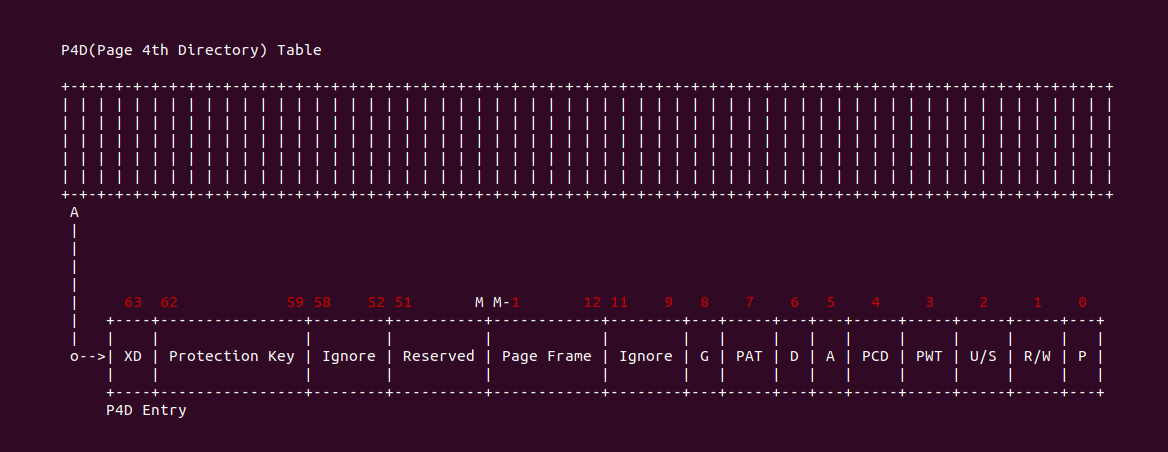Click the G bit field
1168x452 pixels.
click(x=704, y=356)
